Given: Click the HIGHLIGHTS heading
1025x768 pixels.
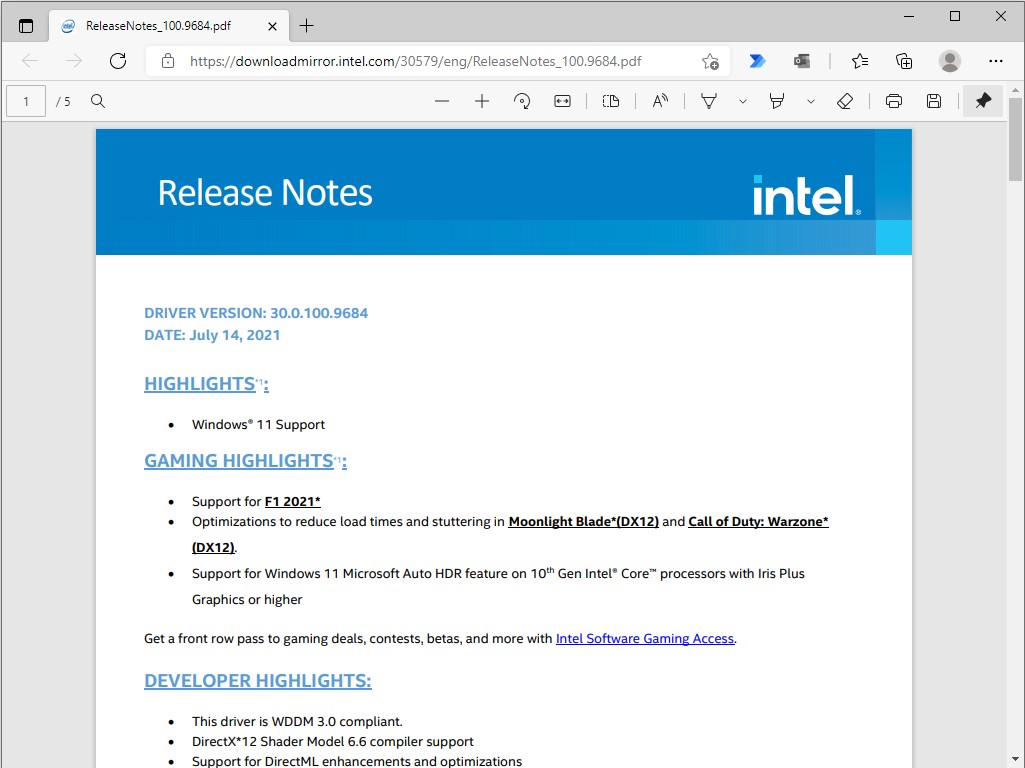Looking at the screenshot, I should (206, 384).
